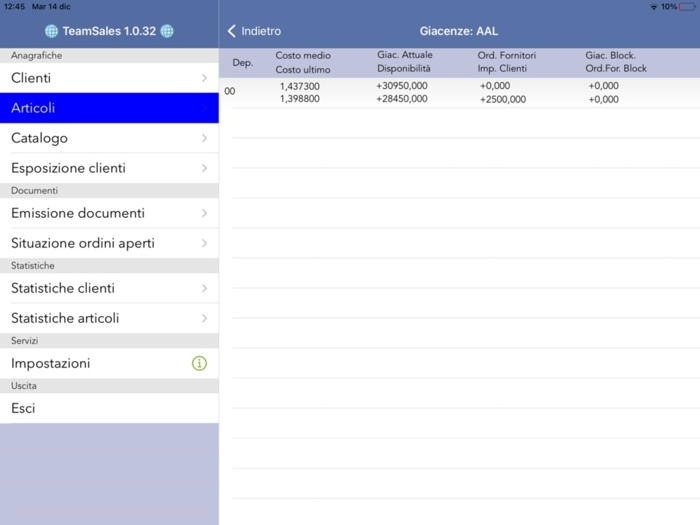Expand chevron on the Clienti row
The width and height of the screenshot is (700, 525).
pyautogui.click(x=204, y=78)
